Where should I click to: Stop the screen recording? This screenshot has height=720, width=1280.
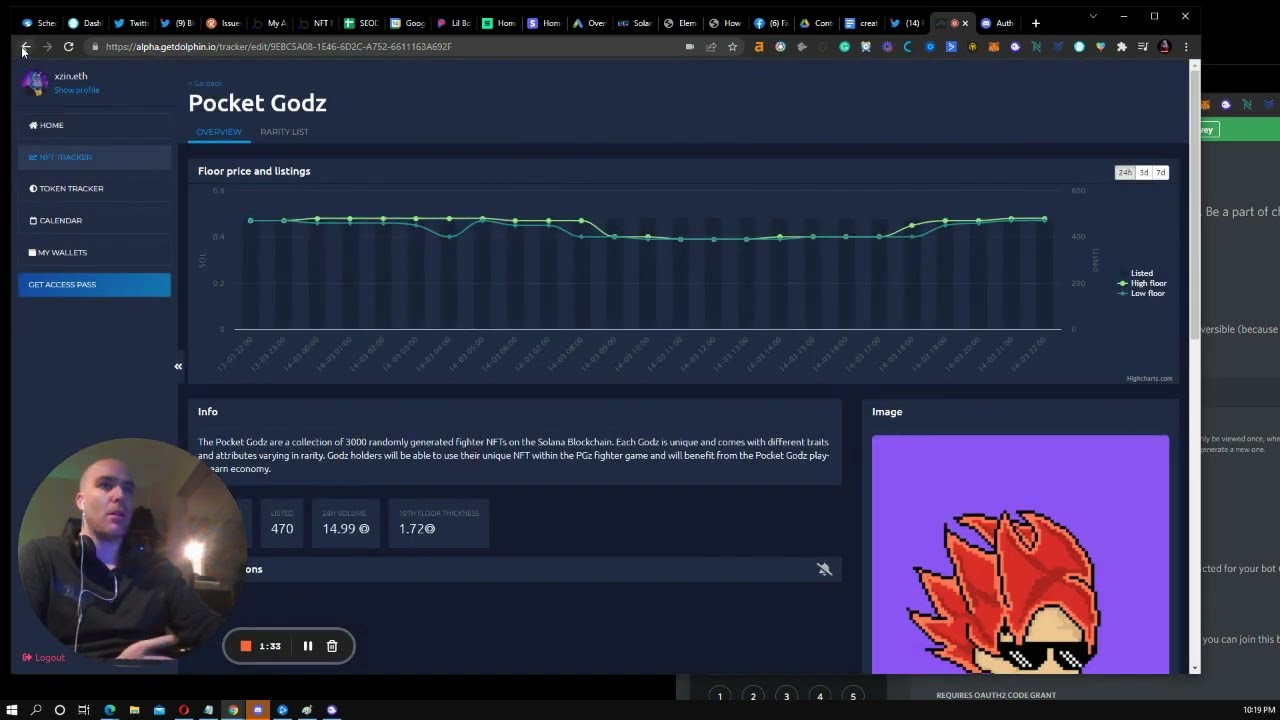coord(246,646)
